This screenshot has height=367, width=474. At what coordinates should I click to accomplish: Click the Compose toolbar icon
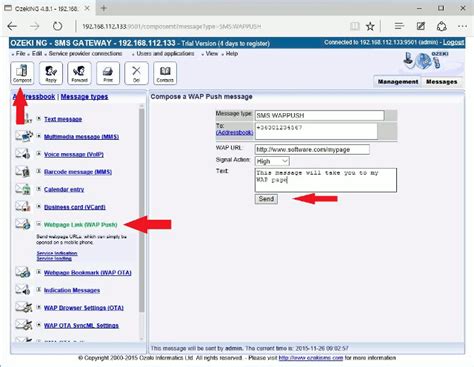[x=22, y=73]
